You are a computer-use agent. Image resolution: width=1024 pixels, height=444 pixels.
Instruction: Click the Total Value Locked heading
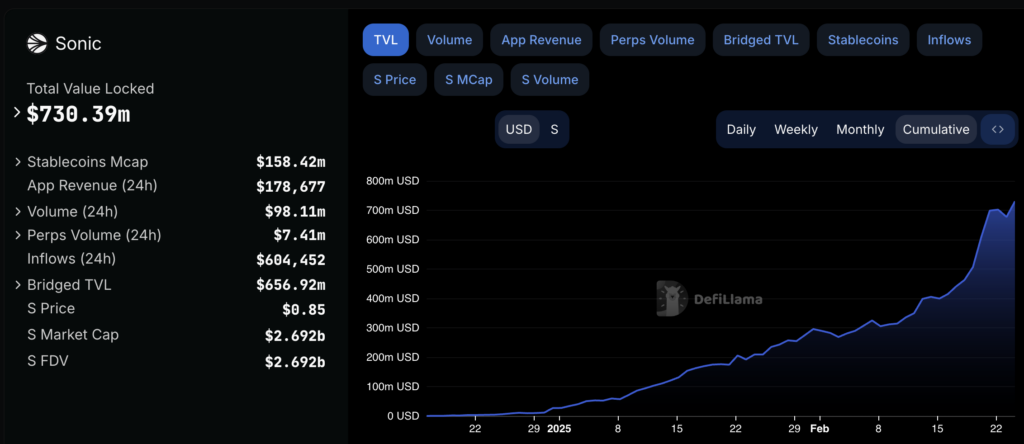(x=90, y=88)
